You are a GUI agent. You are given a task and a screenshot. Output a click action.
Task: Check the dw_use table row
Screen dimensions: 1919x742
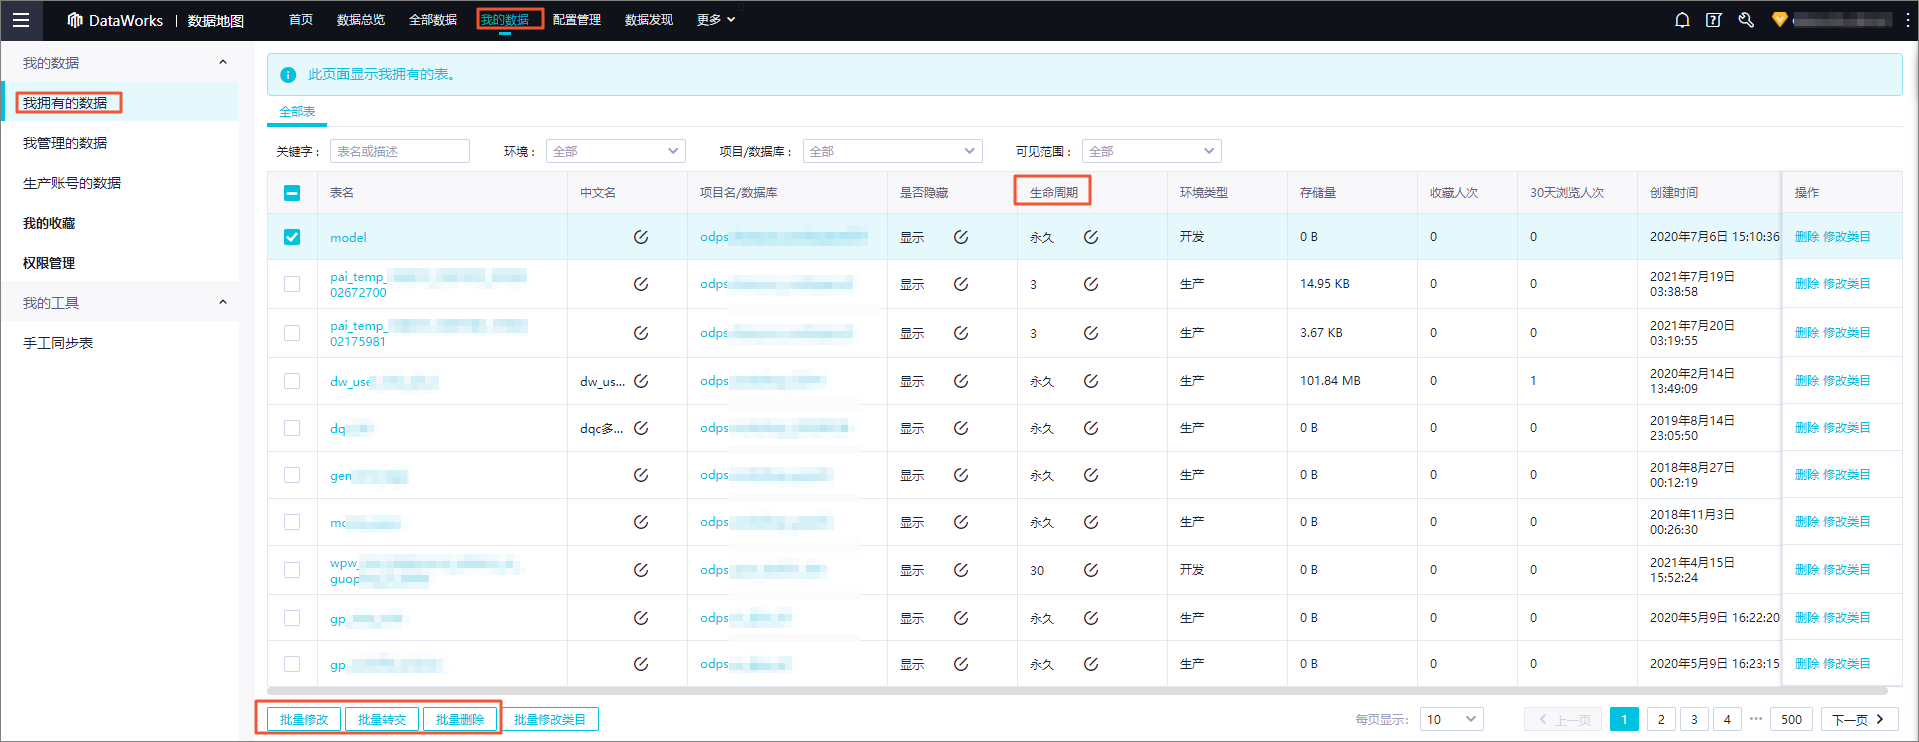pos(292,381)
